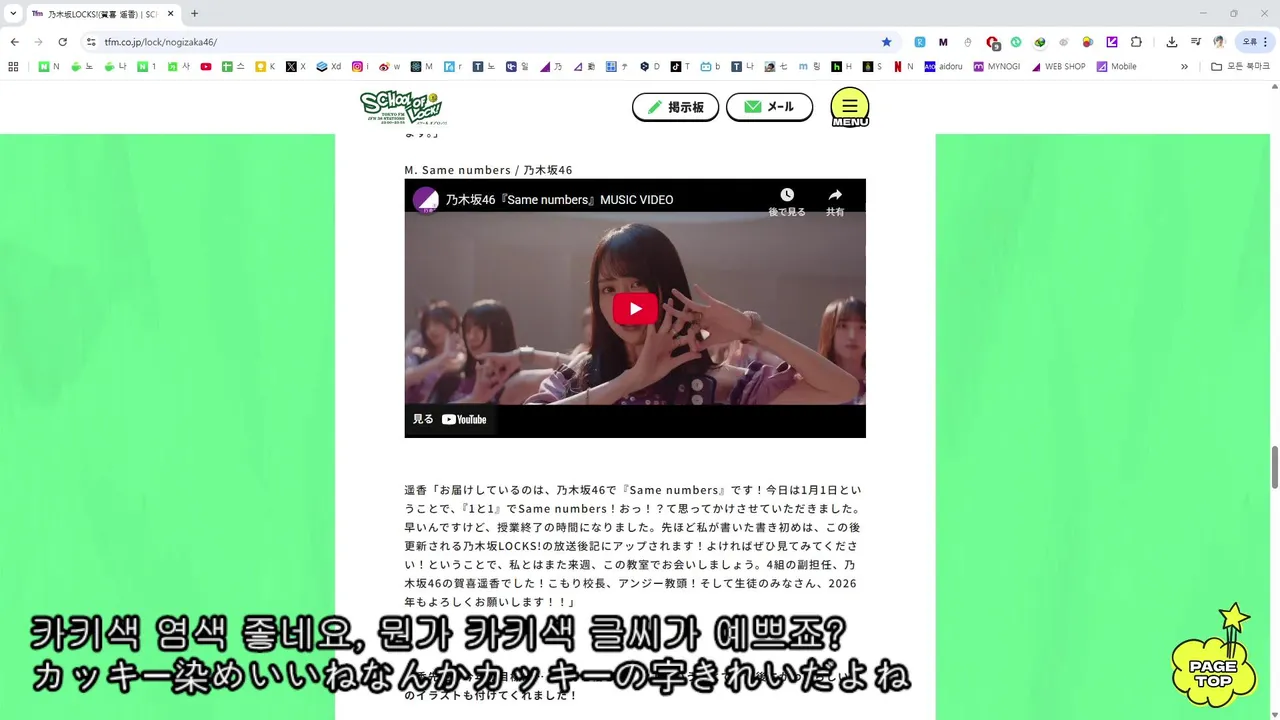Image resolution: width=1280 pixels, height=720 pixels.
Task: Click the purple M extension icon
Action: 943,42
